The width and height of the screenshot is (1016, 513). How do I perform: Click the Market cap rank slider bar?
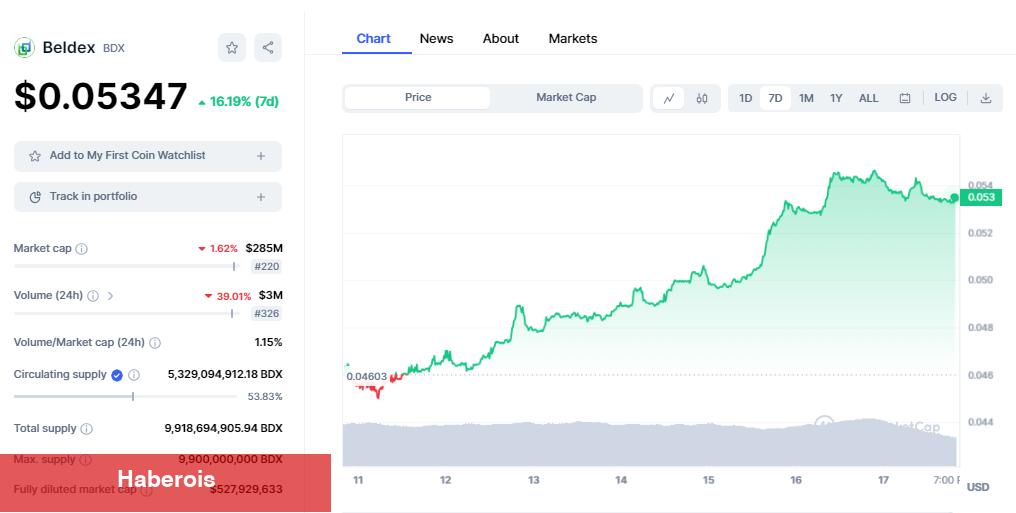coord(126,266)
